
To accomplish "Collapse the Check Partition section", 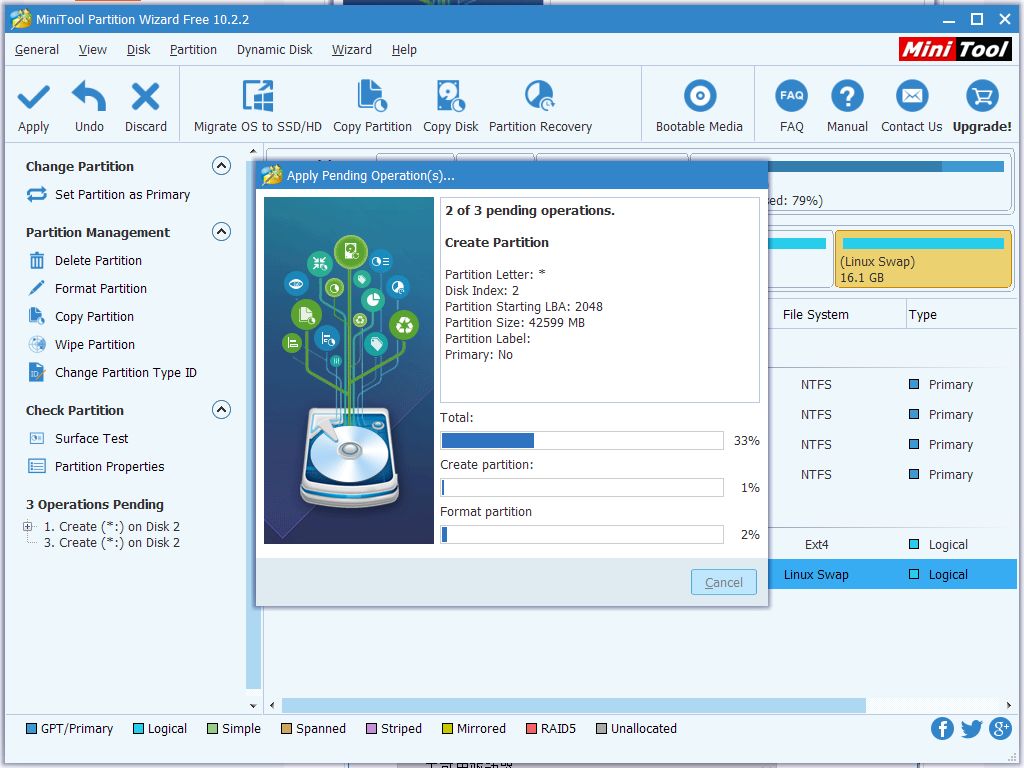I will point(221,409).
